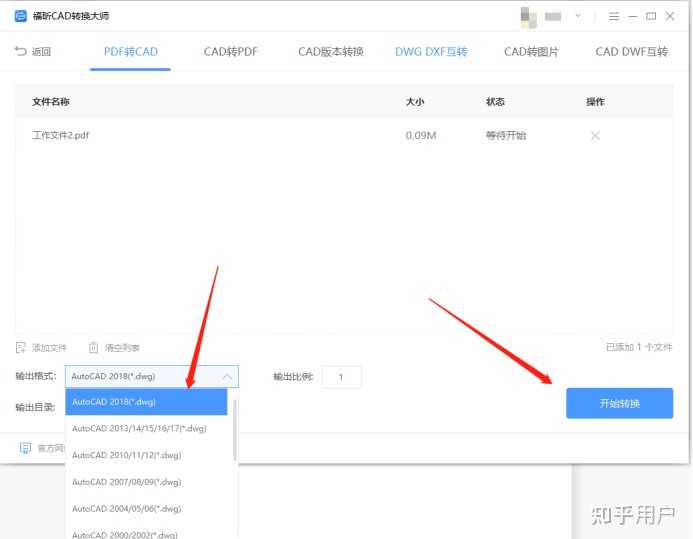This screenshot has width=693, height=539.
Task: Click the 输出比例 input field
Action: [x=341, y=377]
